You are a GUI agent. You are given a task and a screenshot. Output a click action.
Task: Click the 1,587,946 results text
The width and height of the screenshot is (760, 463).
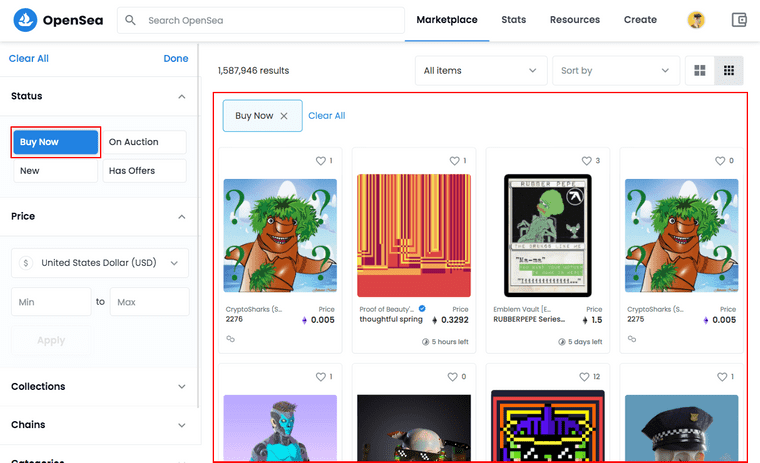(253, 71)
